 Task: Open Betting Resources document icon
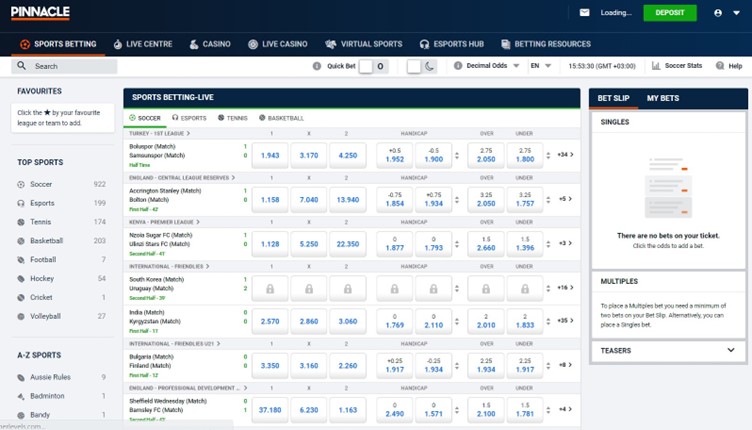coord(505,44)
